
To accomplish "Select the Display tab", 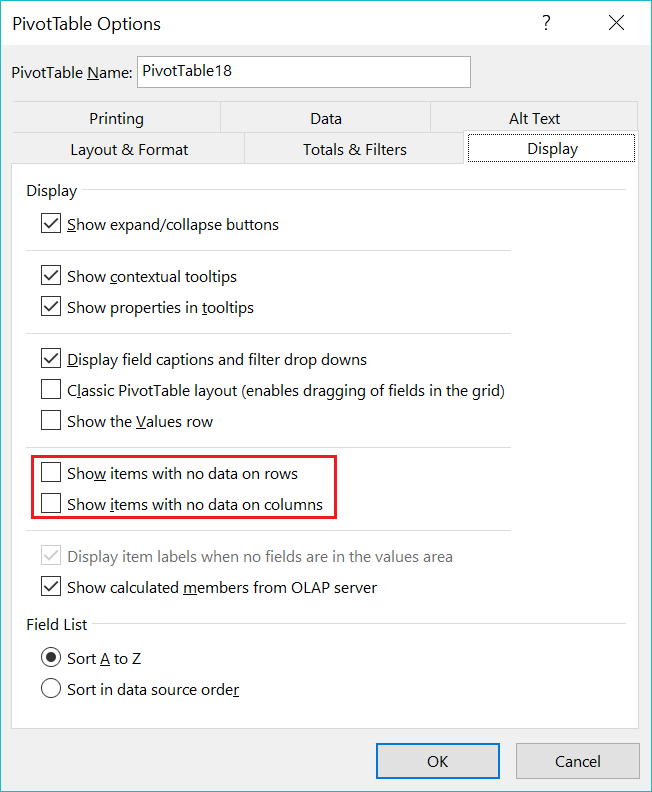I will [x=552, y=148].
